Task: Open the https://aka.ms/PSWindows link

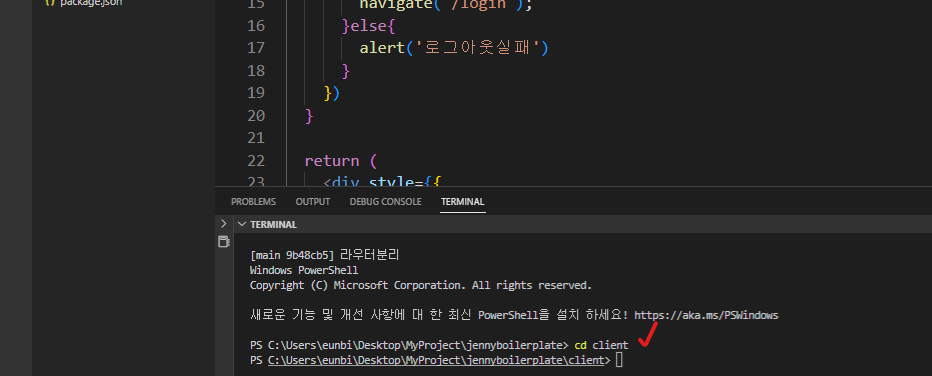Action: 706,315
